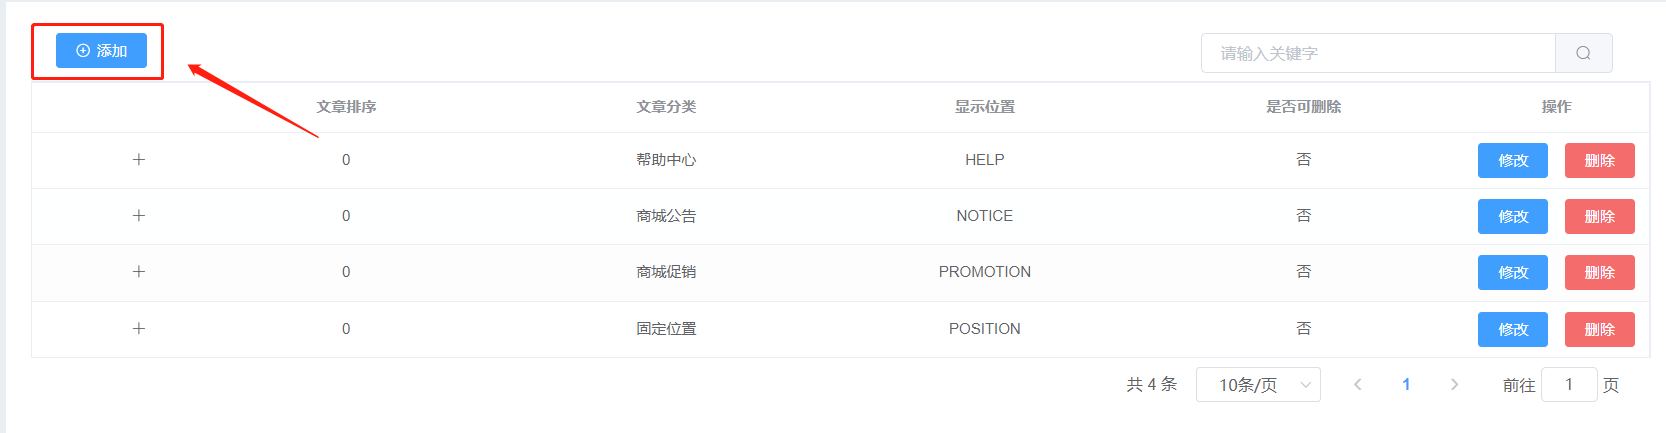
Task: Edit the 帮助中心 category with 修改
Action: 1512,160
